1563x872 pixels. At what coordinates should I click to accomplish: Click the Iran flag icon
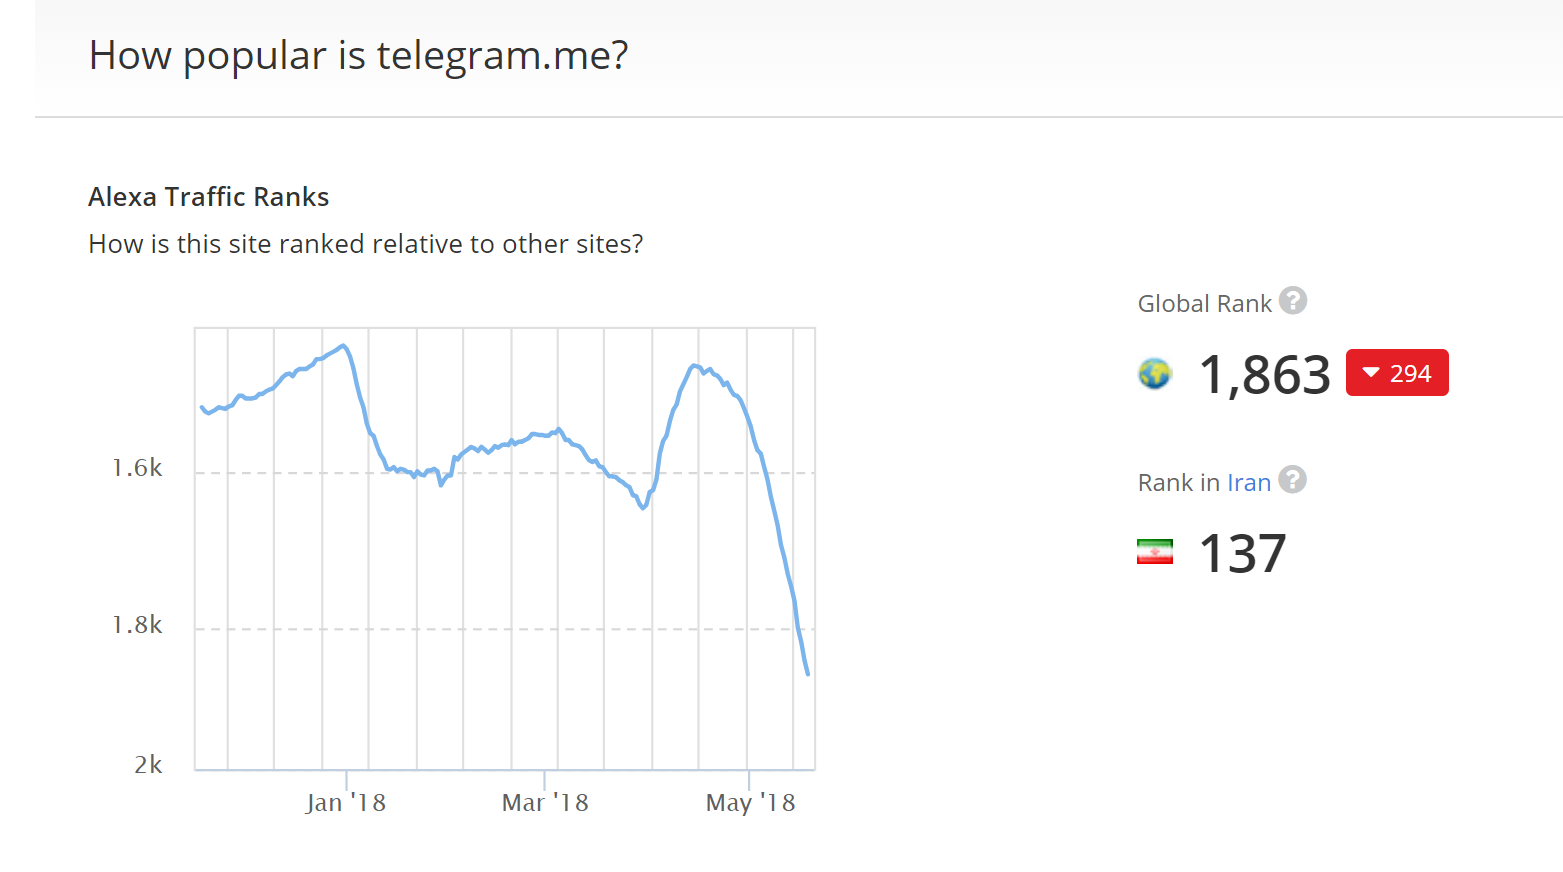[x=1155, y=552]
